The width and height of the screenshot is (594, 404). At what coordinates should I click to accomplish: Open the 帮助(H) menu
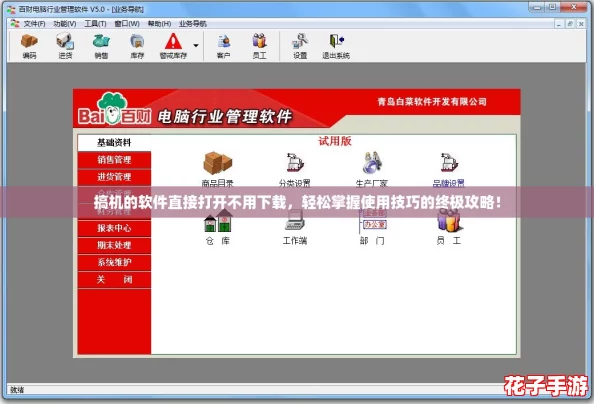[x=159, y=23]
